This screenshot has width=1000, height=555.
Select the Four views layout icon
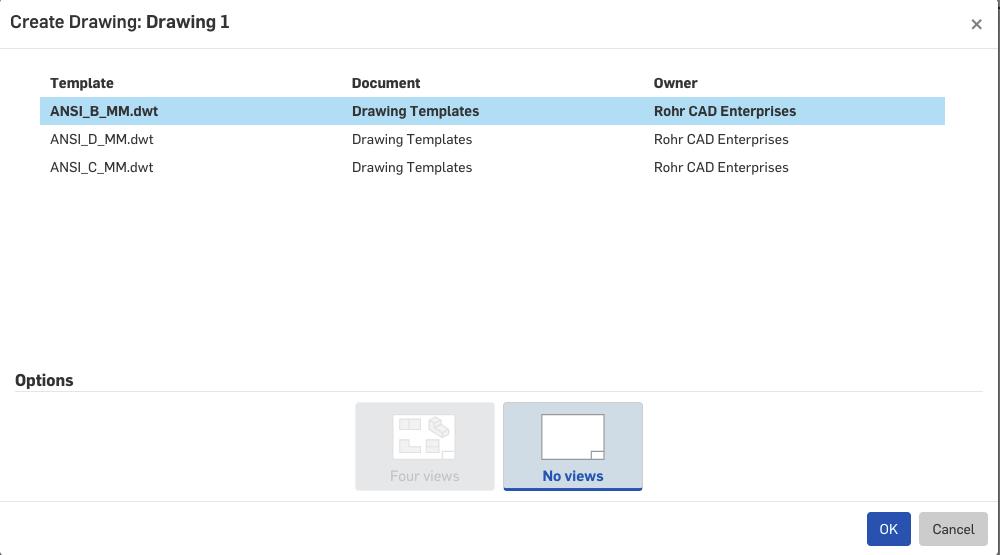[x=424, y=436]
